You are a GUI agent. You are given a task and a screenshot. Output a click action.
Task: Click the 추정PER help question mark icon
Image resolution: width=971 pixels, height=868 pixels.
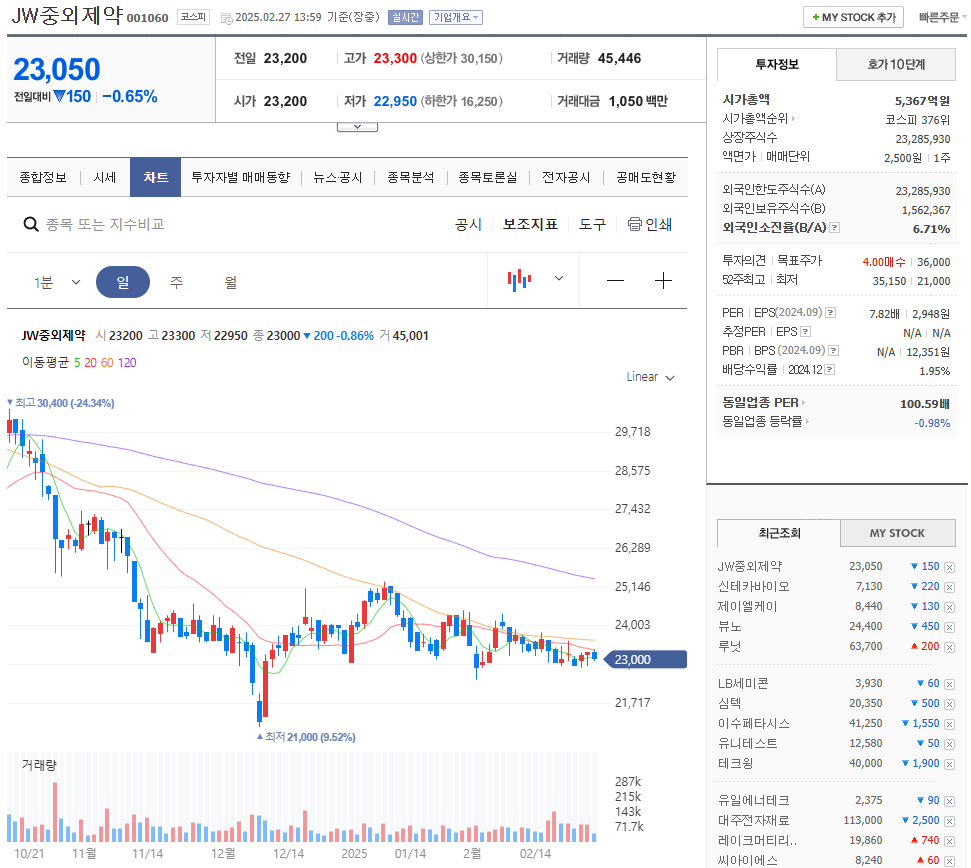[805, 331]
